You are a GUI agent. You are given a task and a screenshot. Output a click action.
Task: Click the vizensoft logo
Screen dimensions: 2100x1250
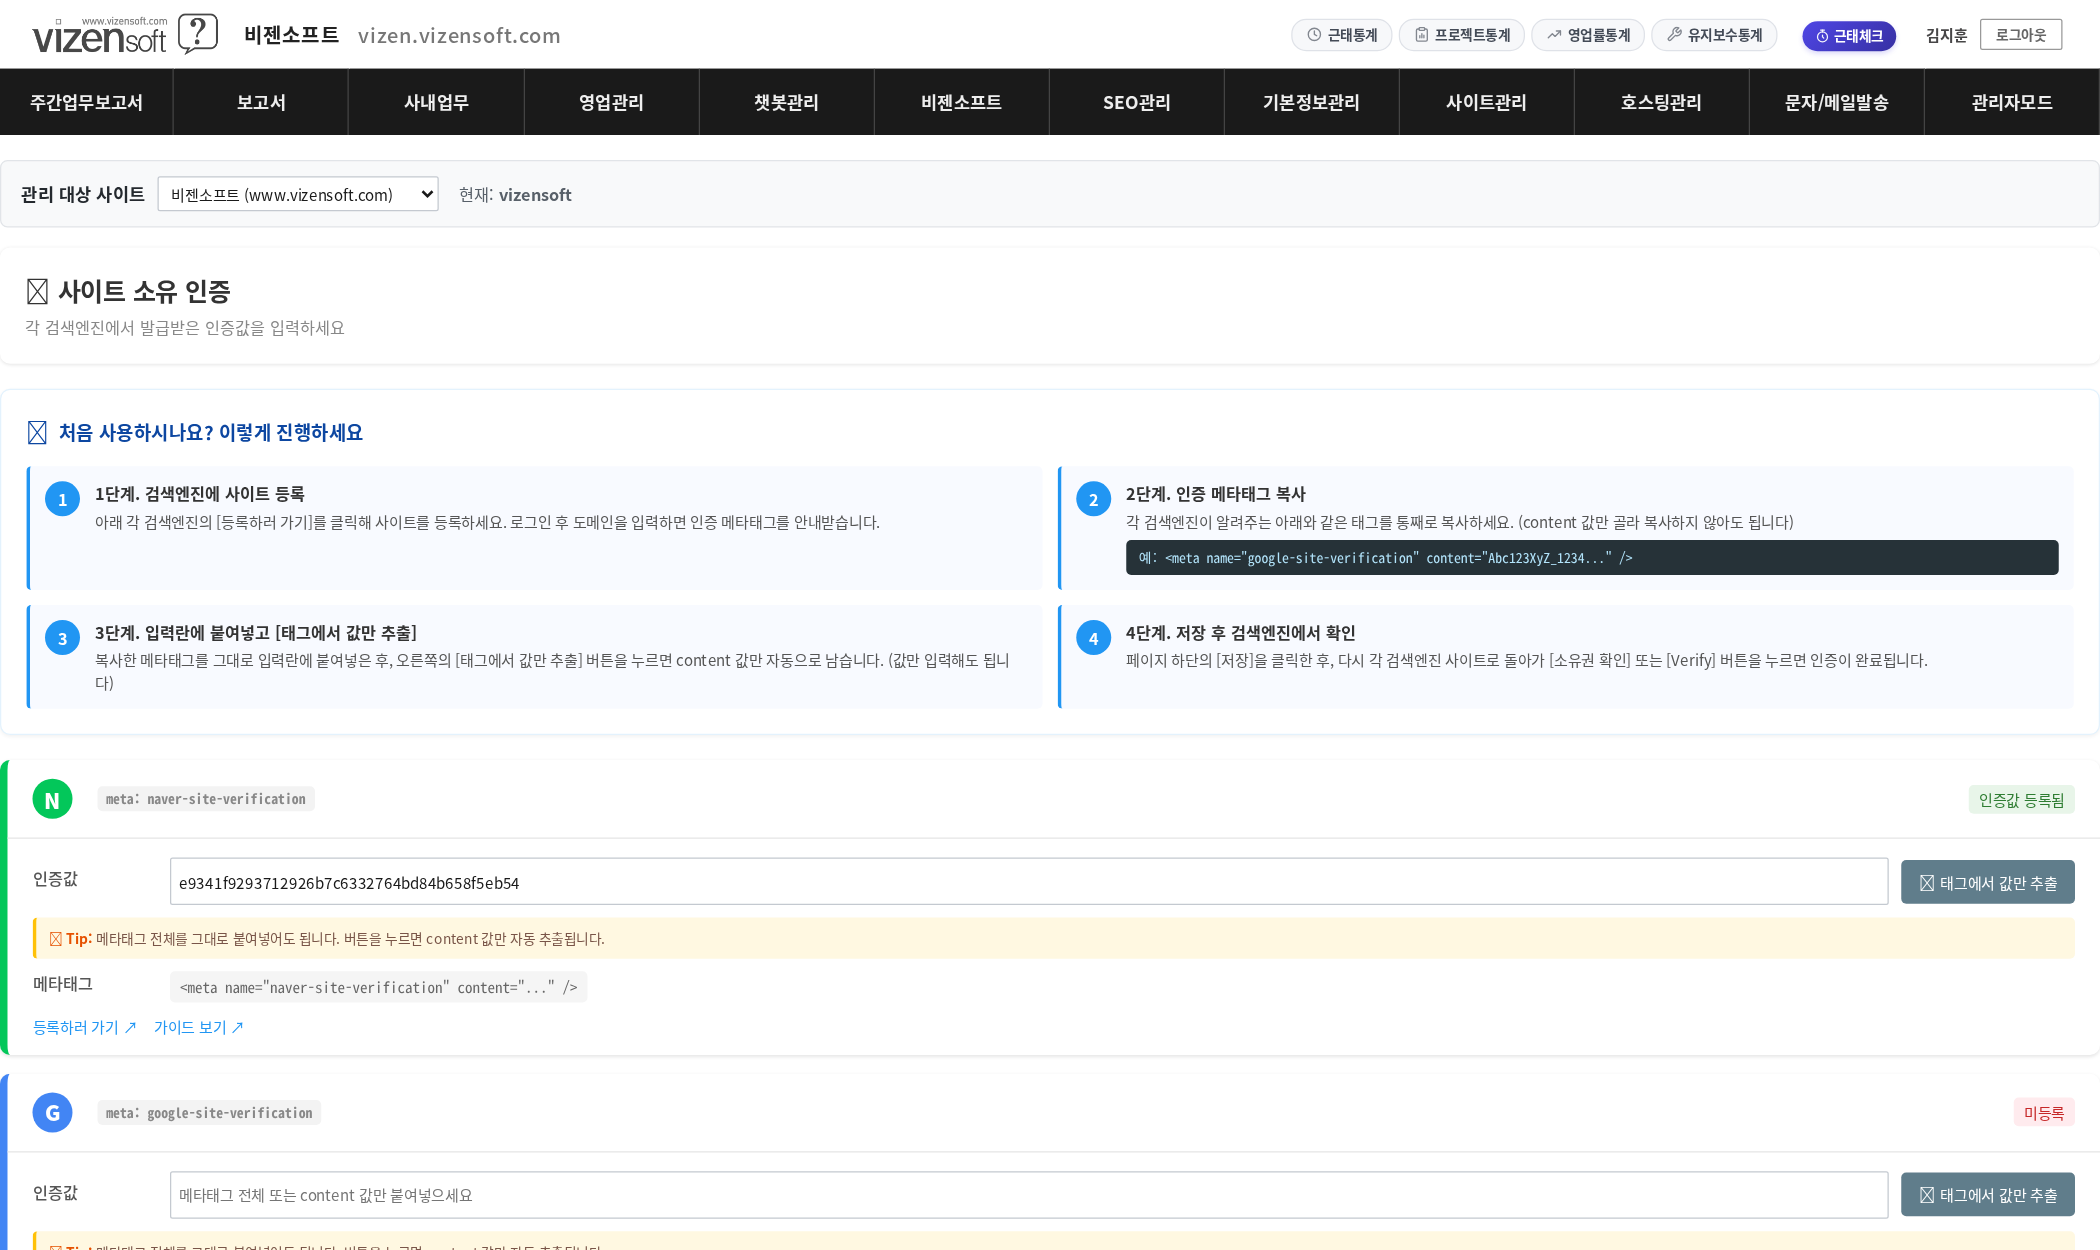[x=99, y=36]
